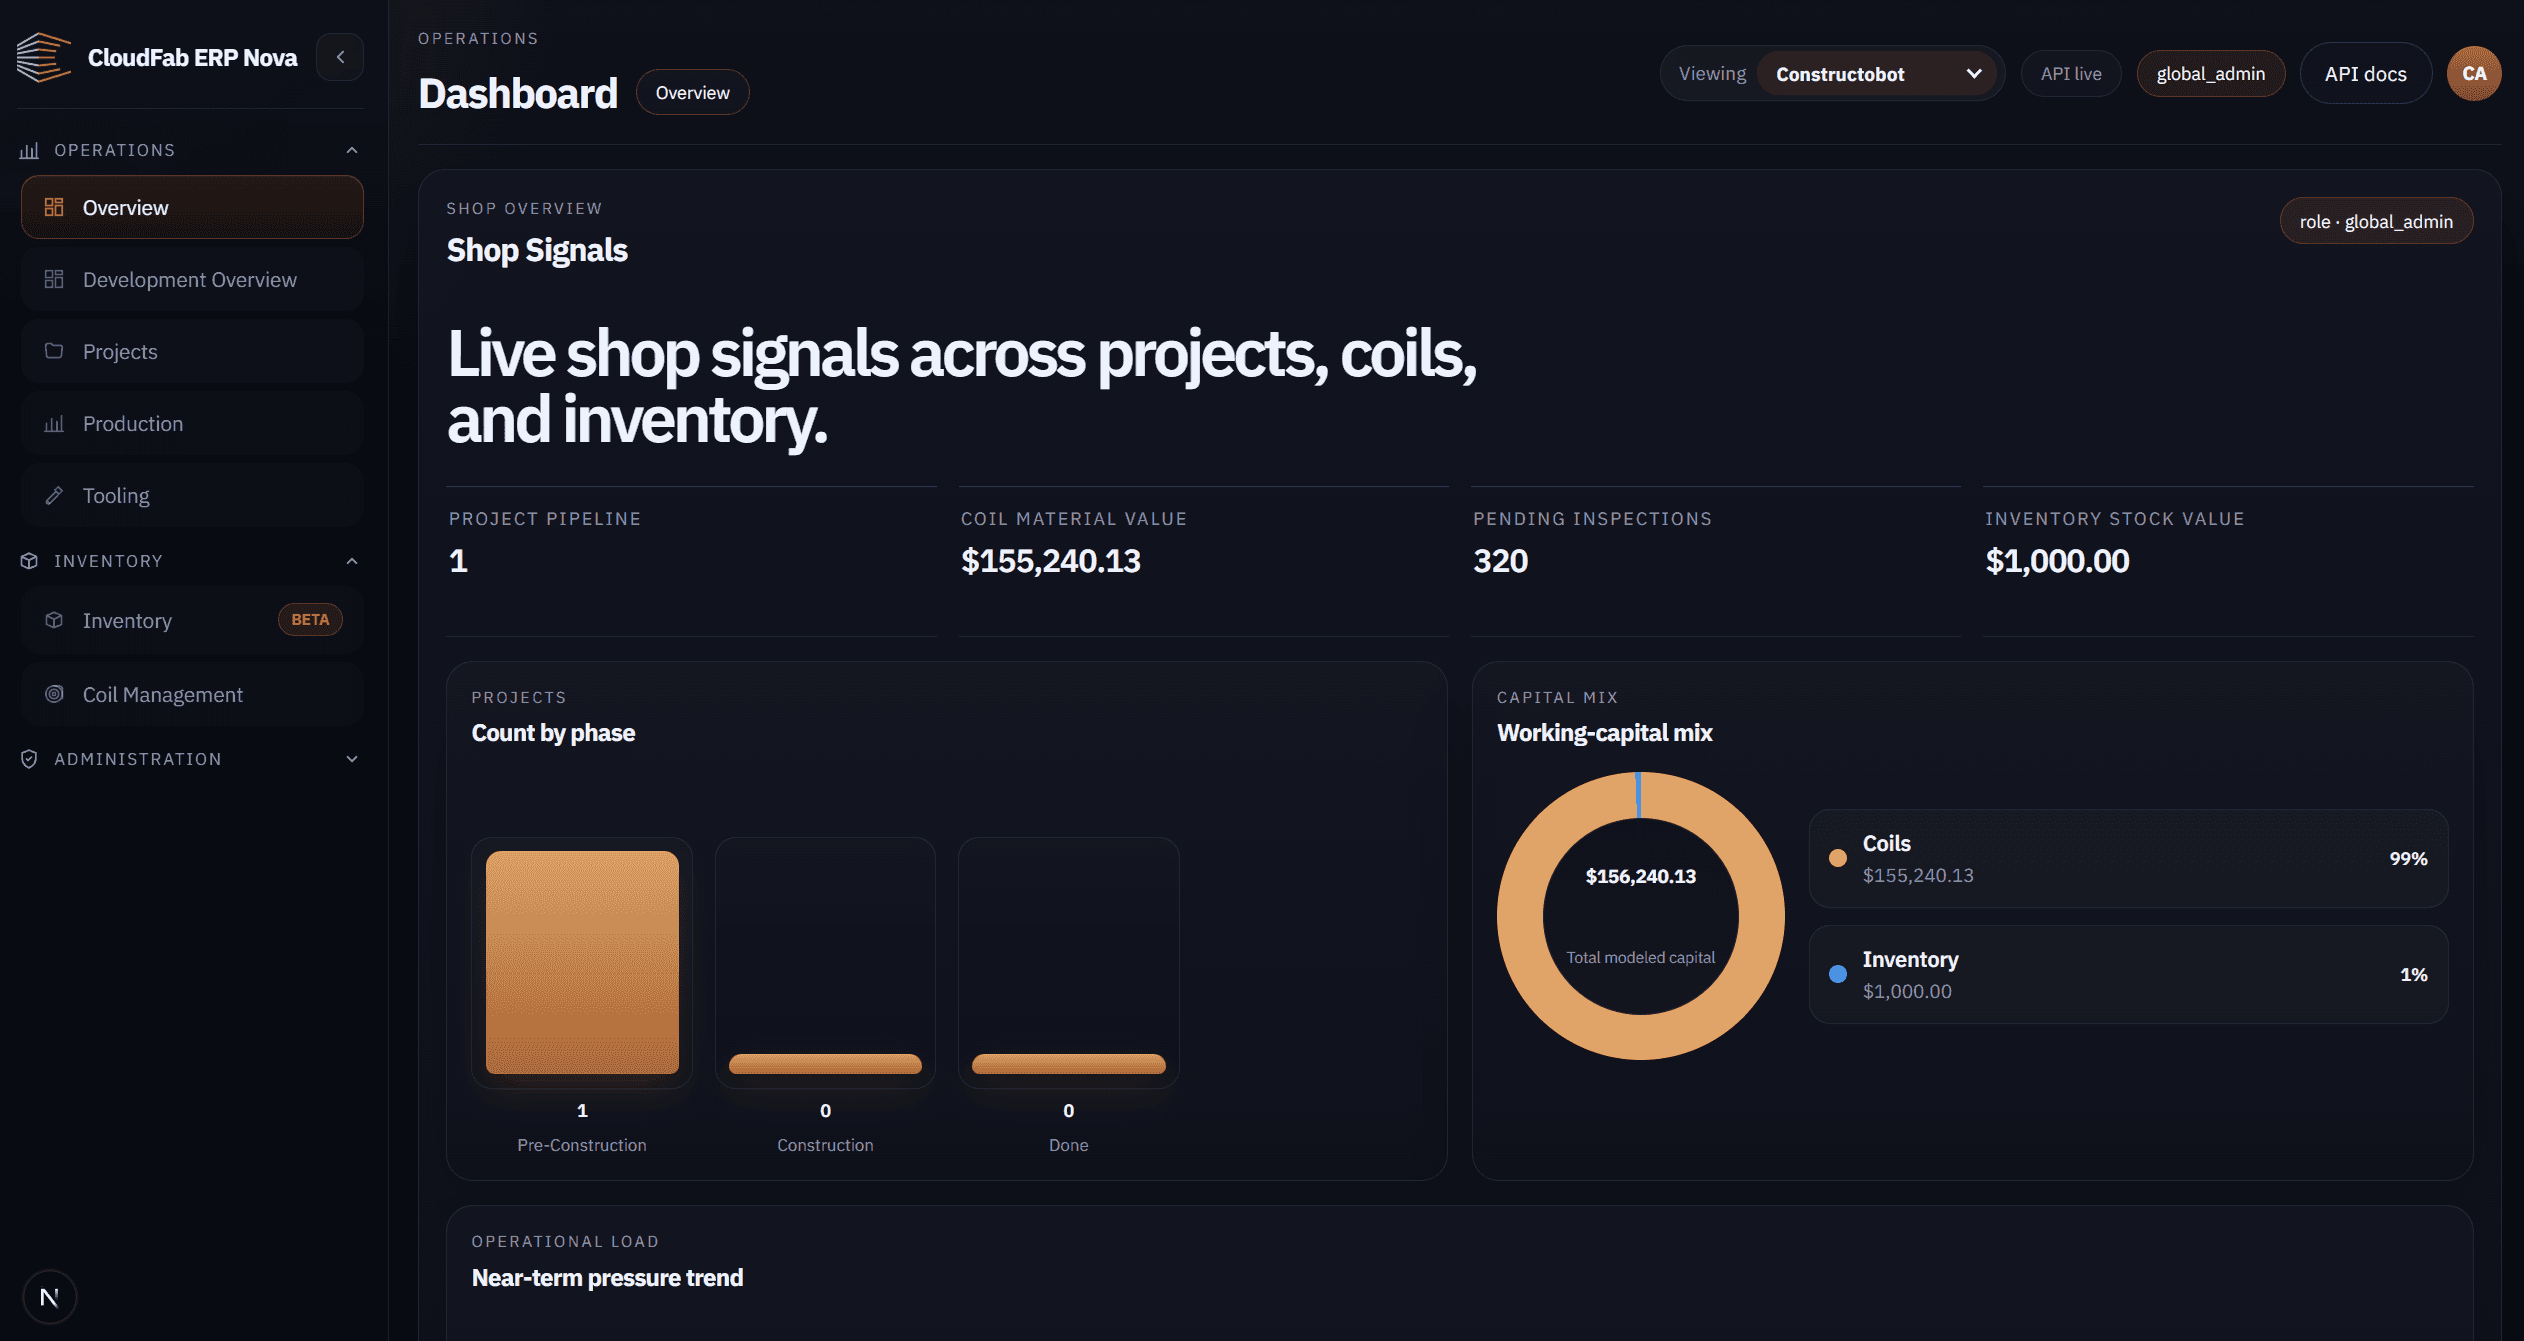Viewport: 2524px width, 1341px height.
Task: Open Inventory (Beta) page
Action: 192,620
